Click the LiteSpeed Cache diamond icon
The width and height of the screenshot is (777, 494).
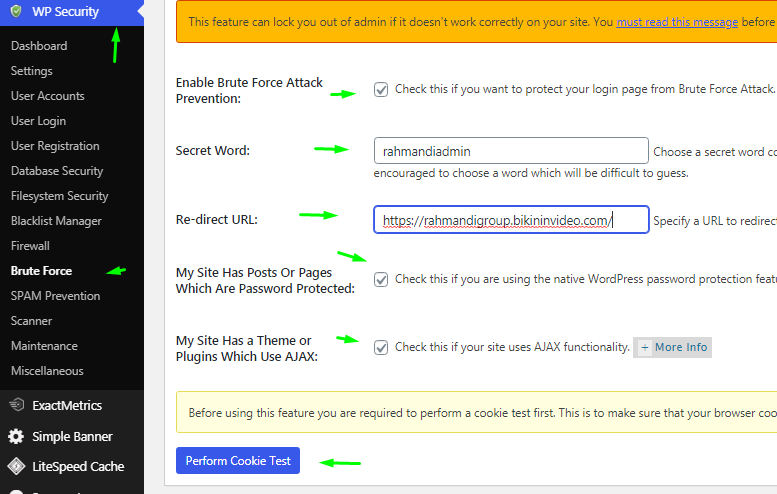(16, 466)
